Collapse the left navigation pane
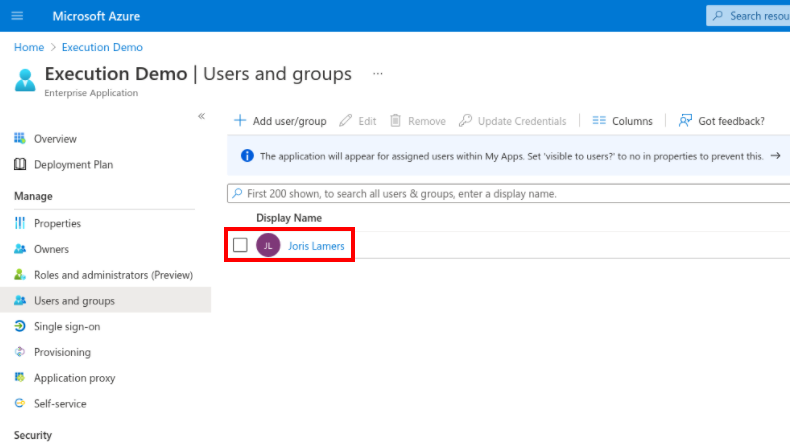 [x=202, y=116]
